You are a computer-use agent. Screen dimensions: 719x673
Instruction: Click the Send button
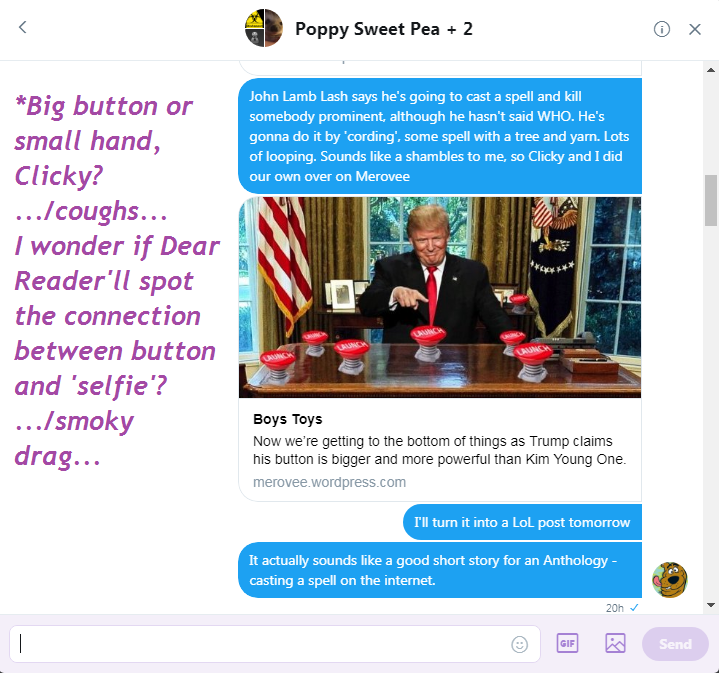(x=675, y=644)
